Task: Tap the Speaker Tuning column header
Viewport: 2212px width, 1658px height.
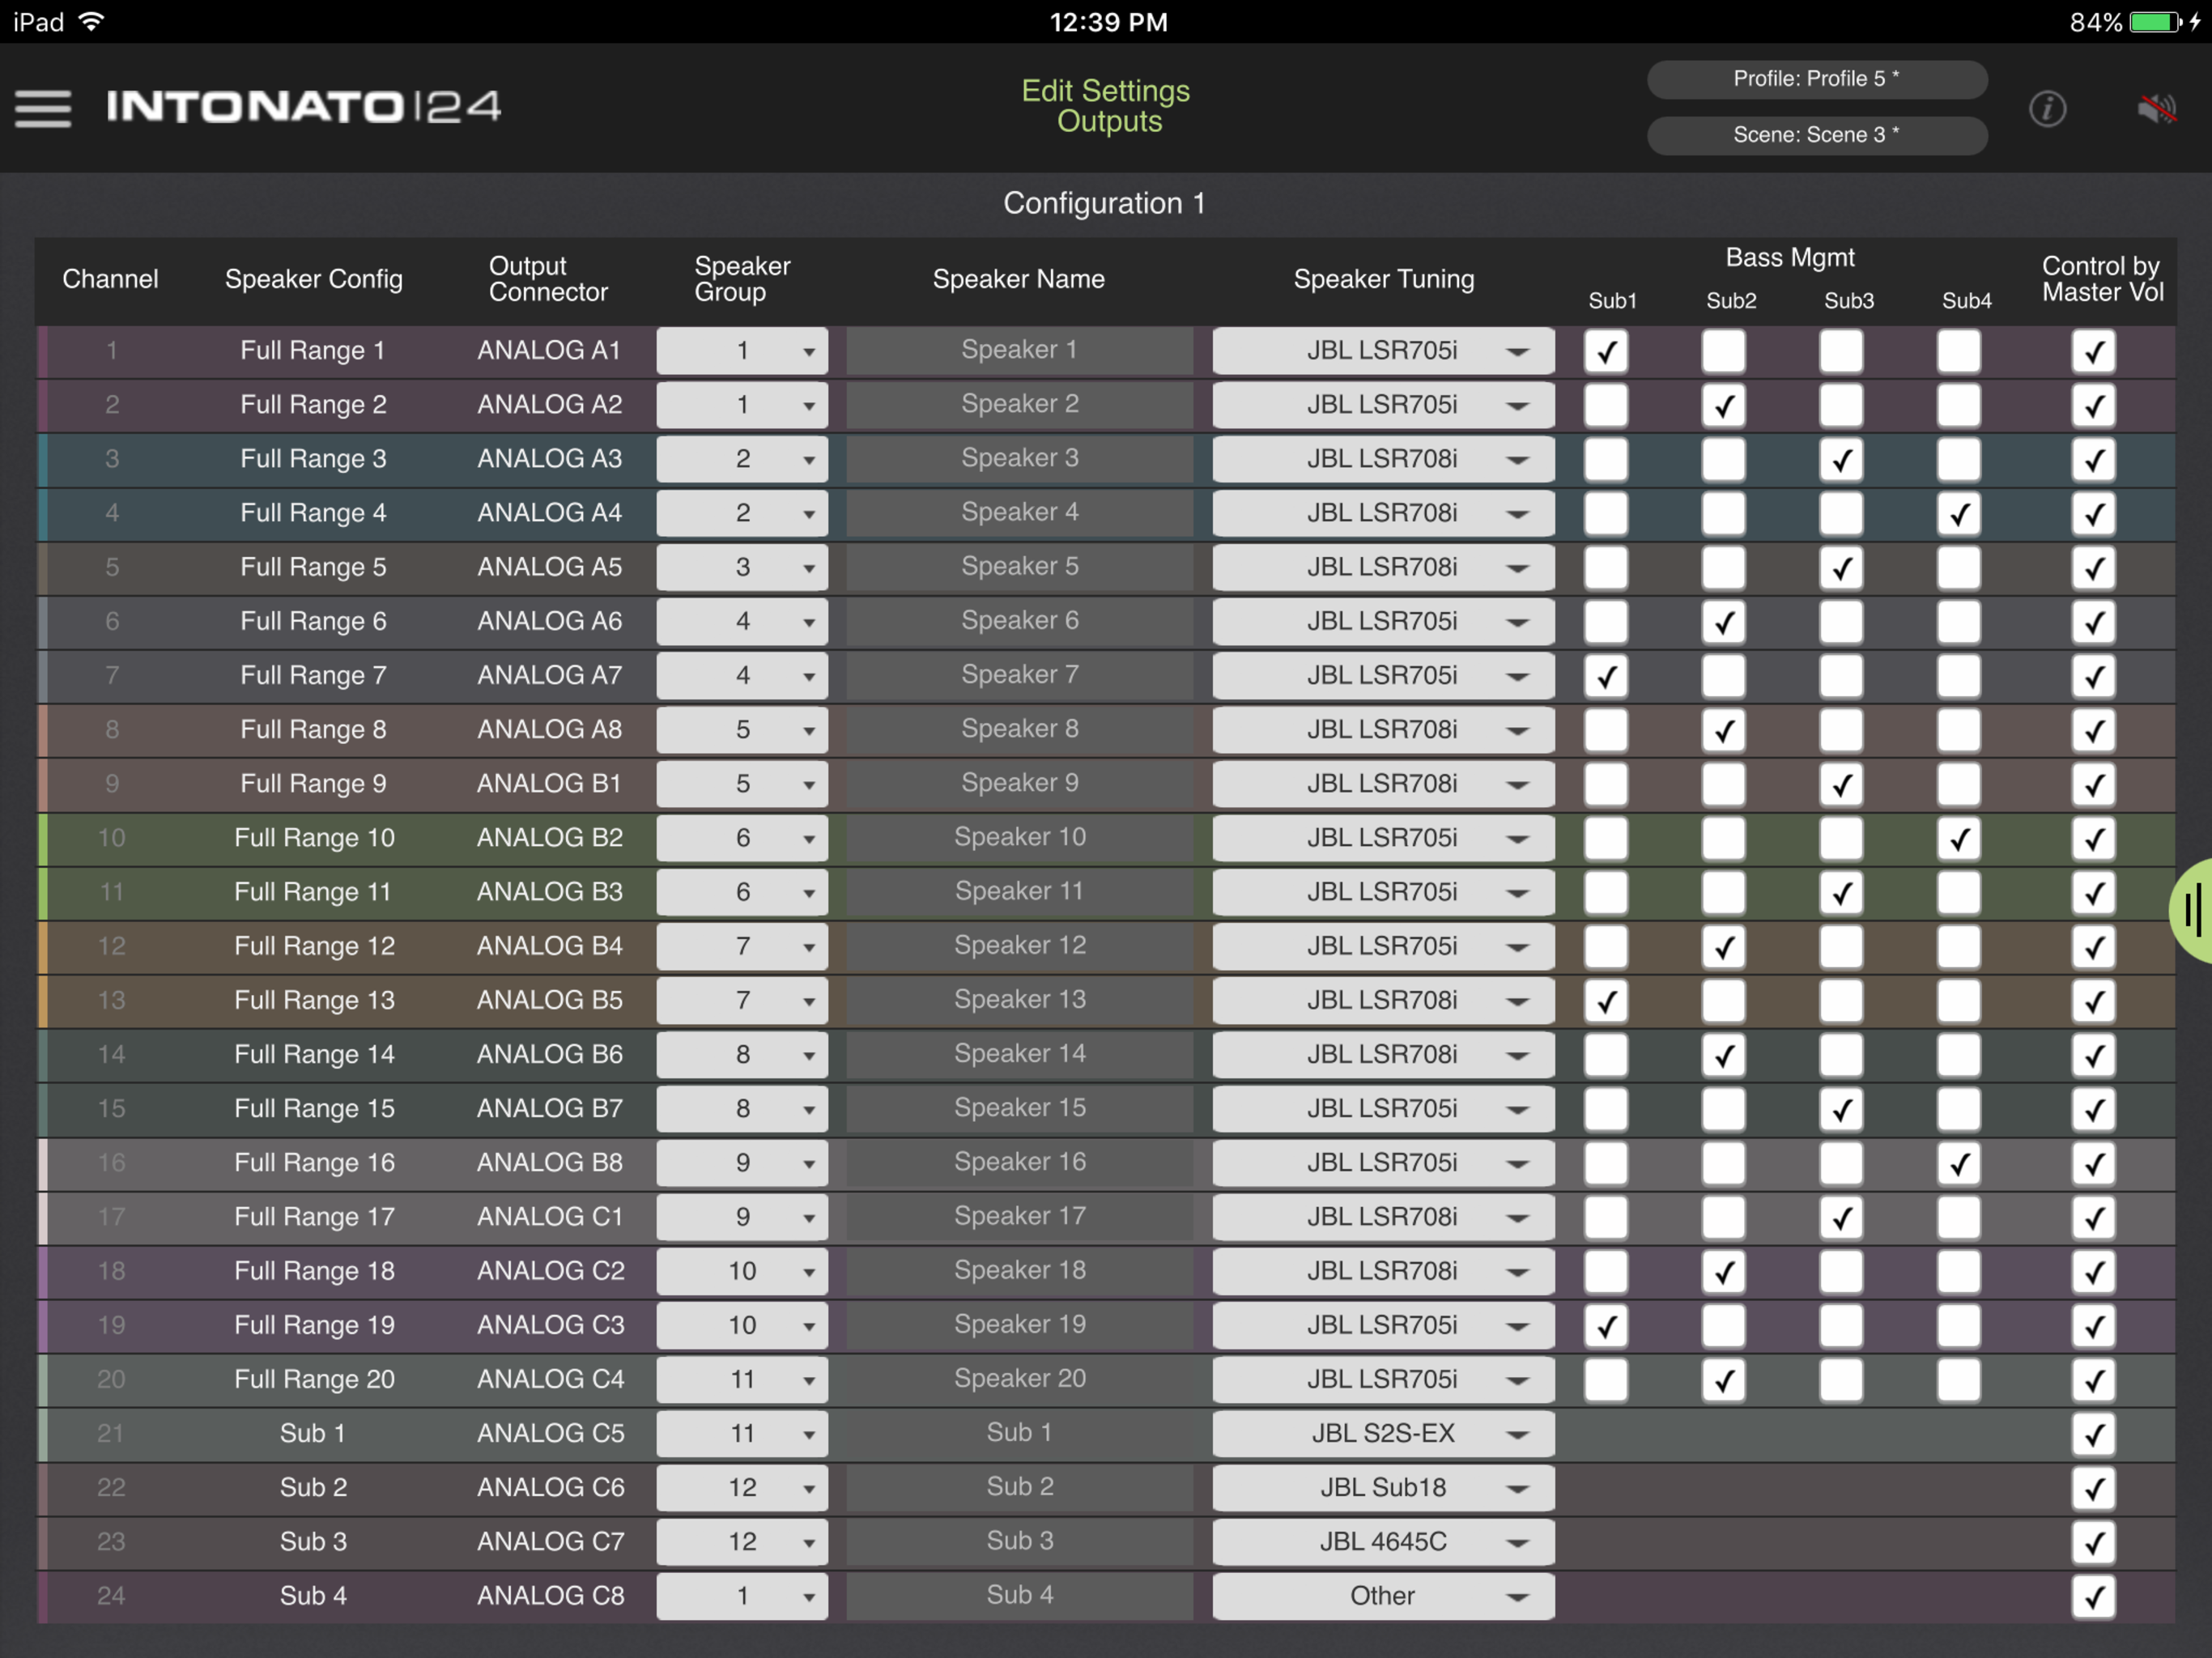Action: [x=1383, y=279]
